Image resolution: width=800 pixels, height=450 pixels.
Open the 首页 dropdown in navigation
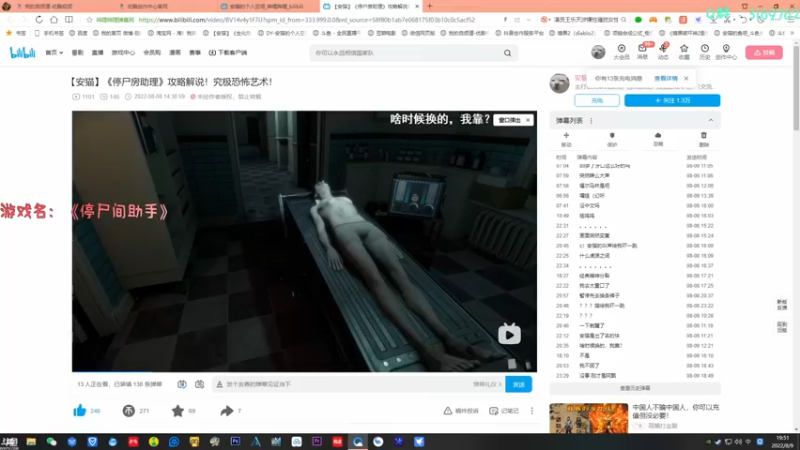[54, 53]
